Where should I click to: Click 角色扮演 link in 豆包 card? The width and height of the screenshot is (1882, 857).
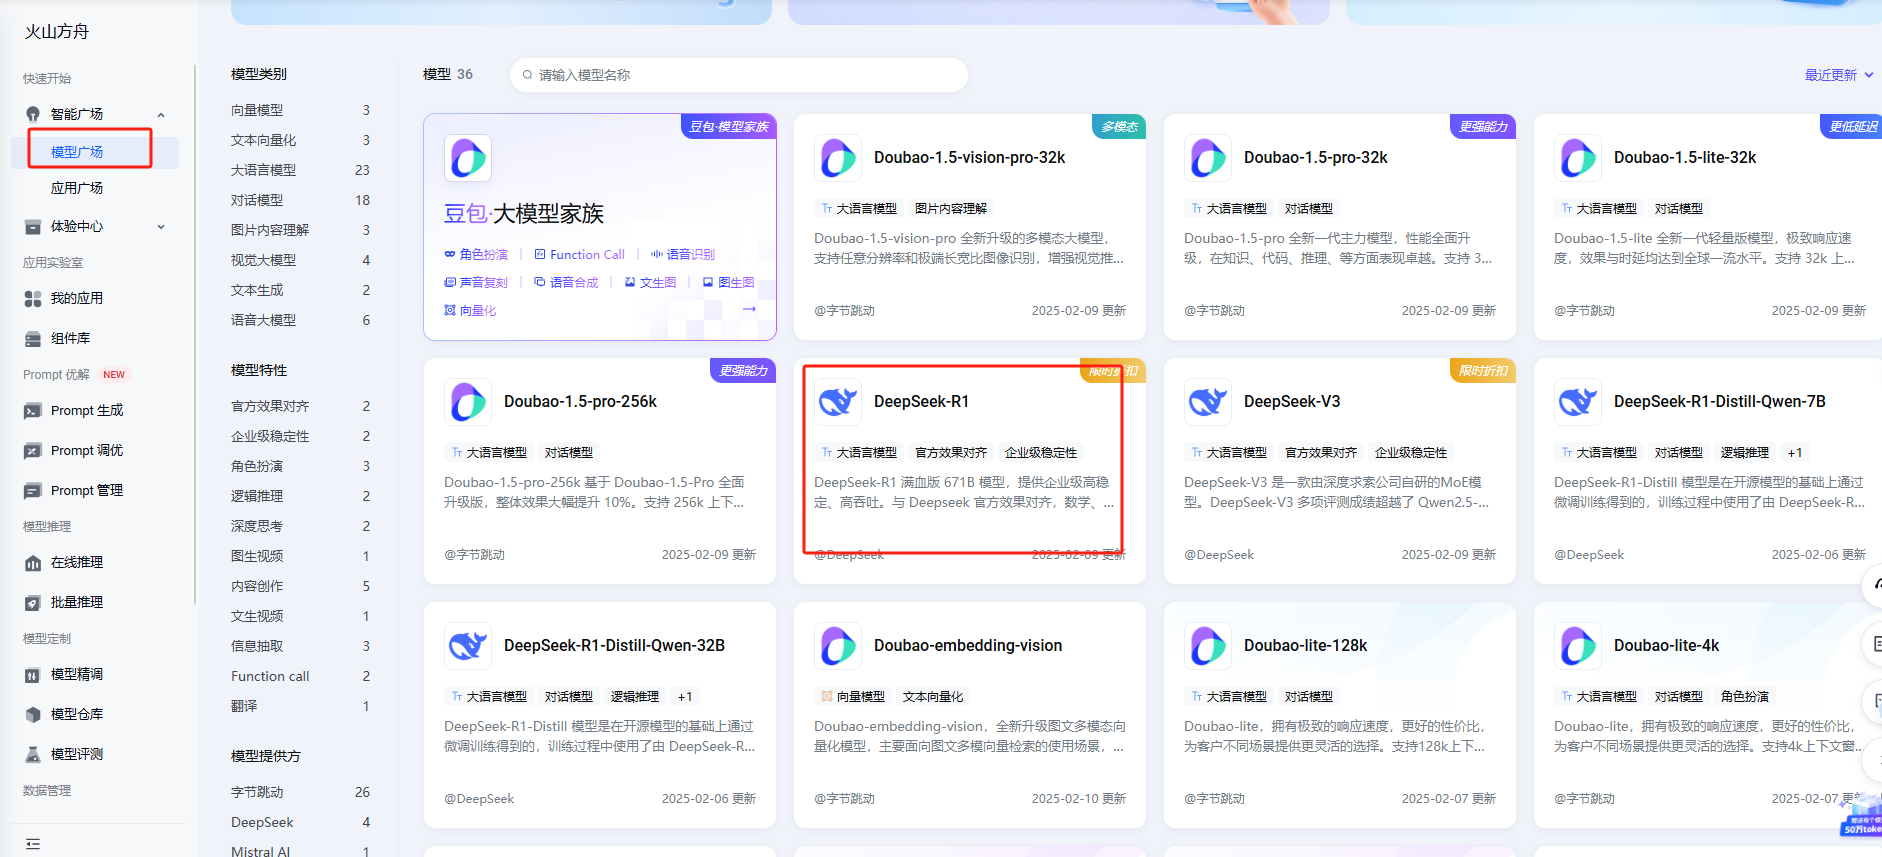(x=476, y=255)
